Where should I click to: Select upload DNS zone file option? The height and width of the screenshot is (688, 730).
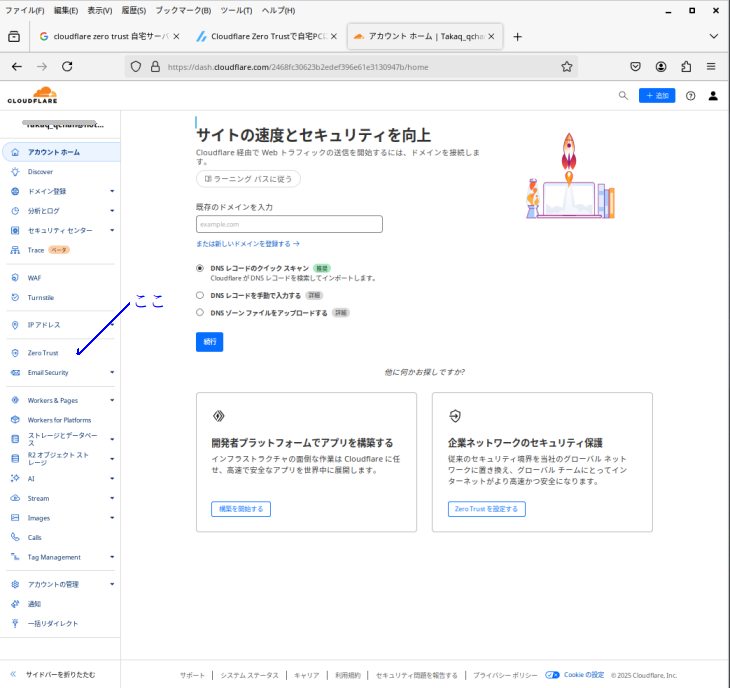[200, 312]
